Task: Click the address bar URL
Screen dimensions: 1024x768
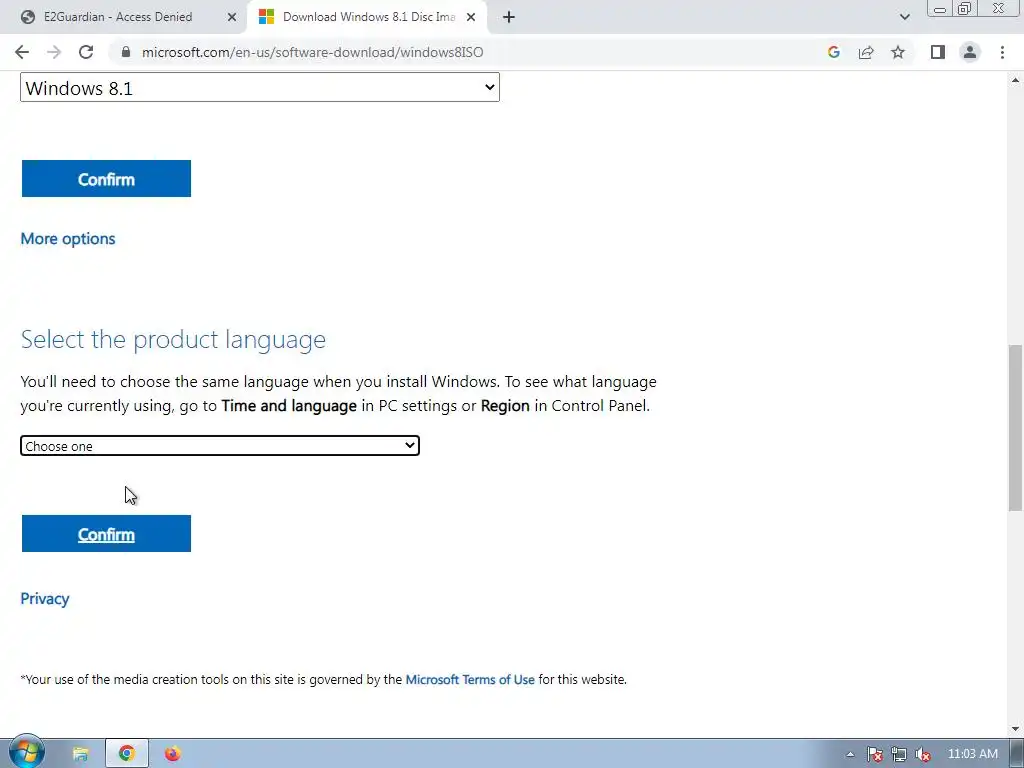Action: click(x=312, y=52)
